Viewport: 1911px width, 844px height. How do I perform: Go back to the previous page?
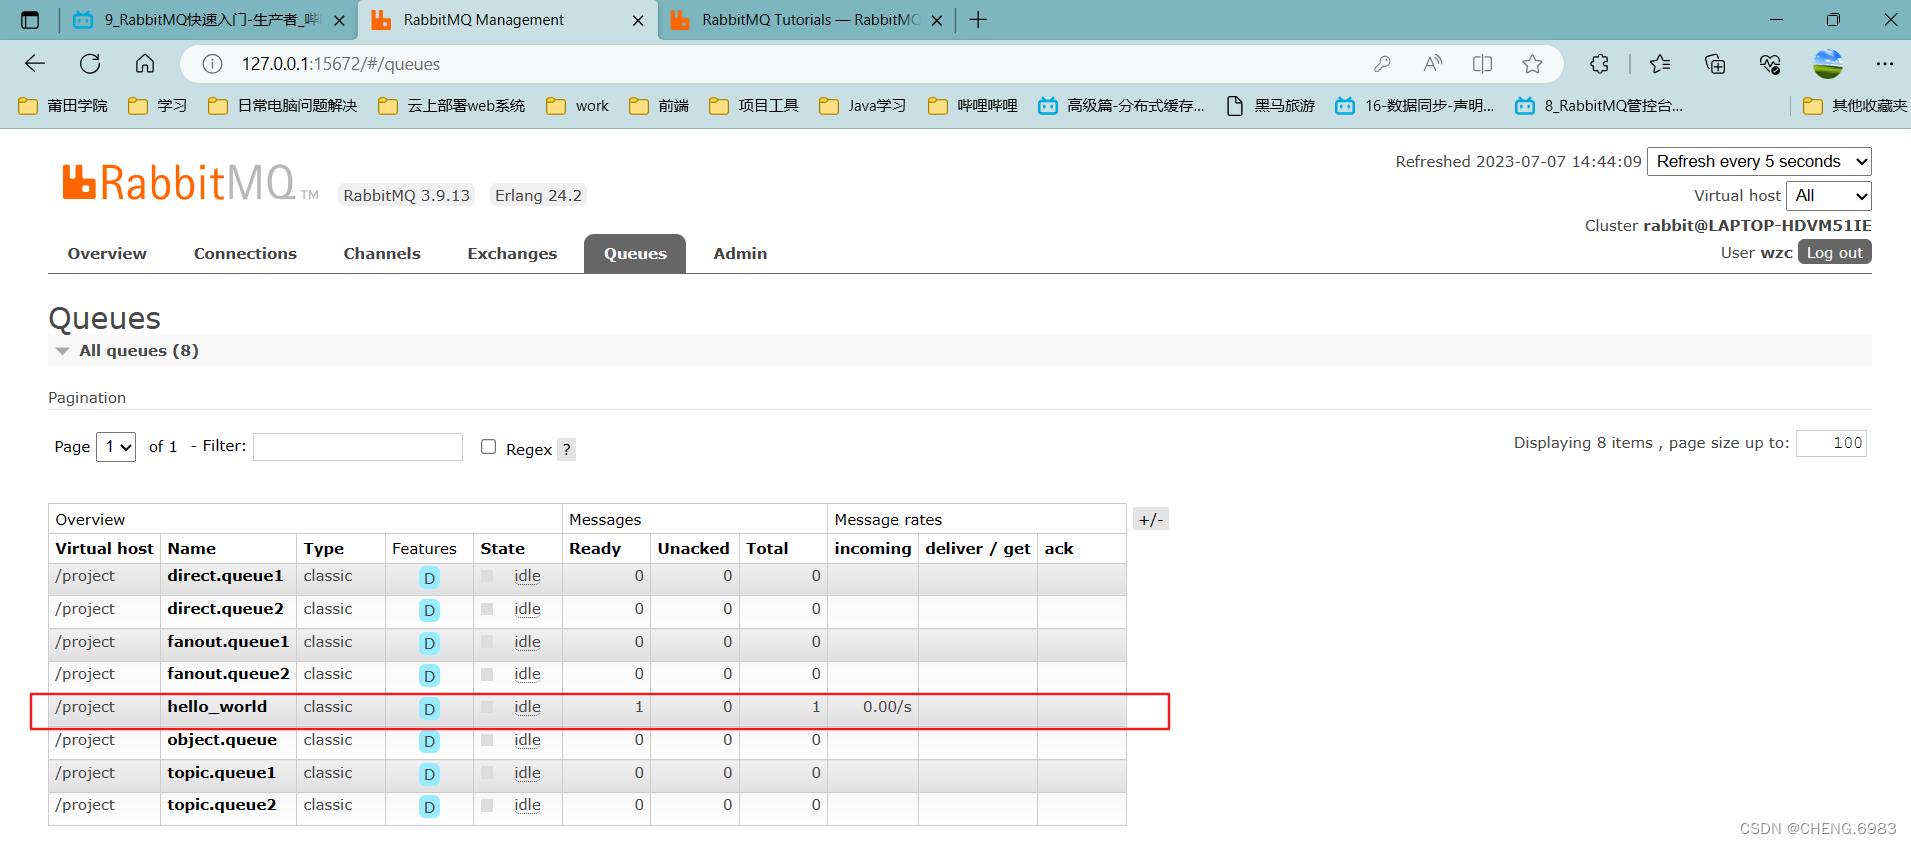(x=35, y=64)
